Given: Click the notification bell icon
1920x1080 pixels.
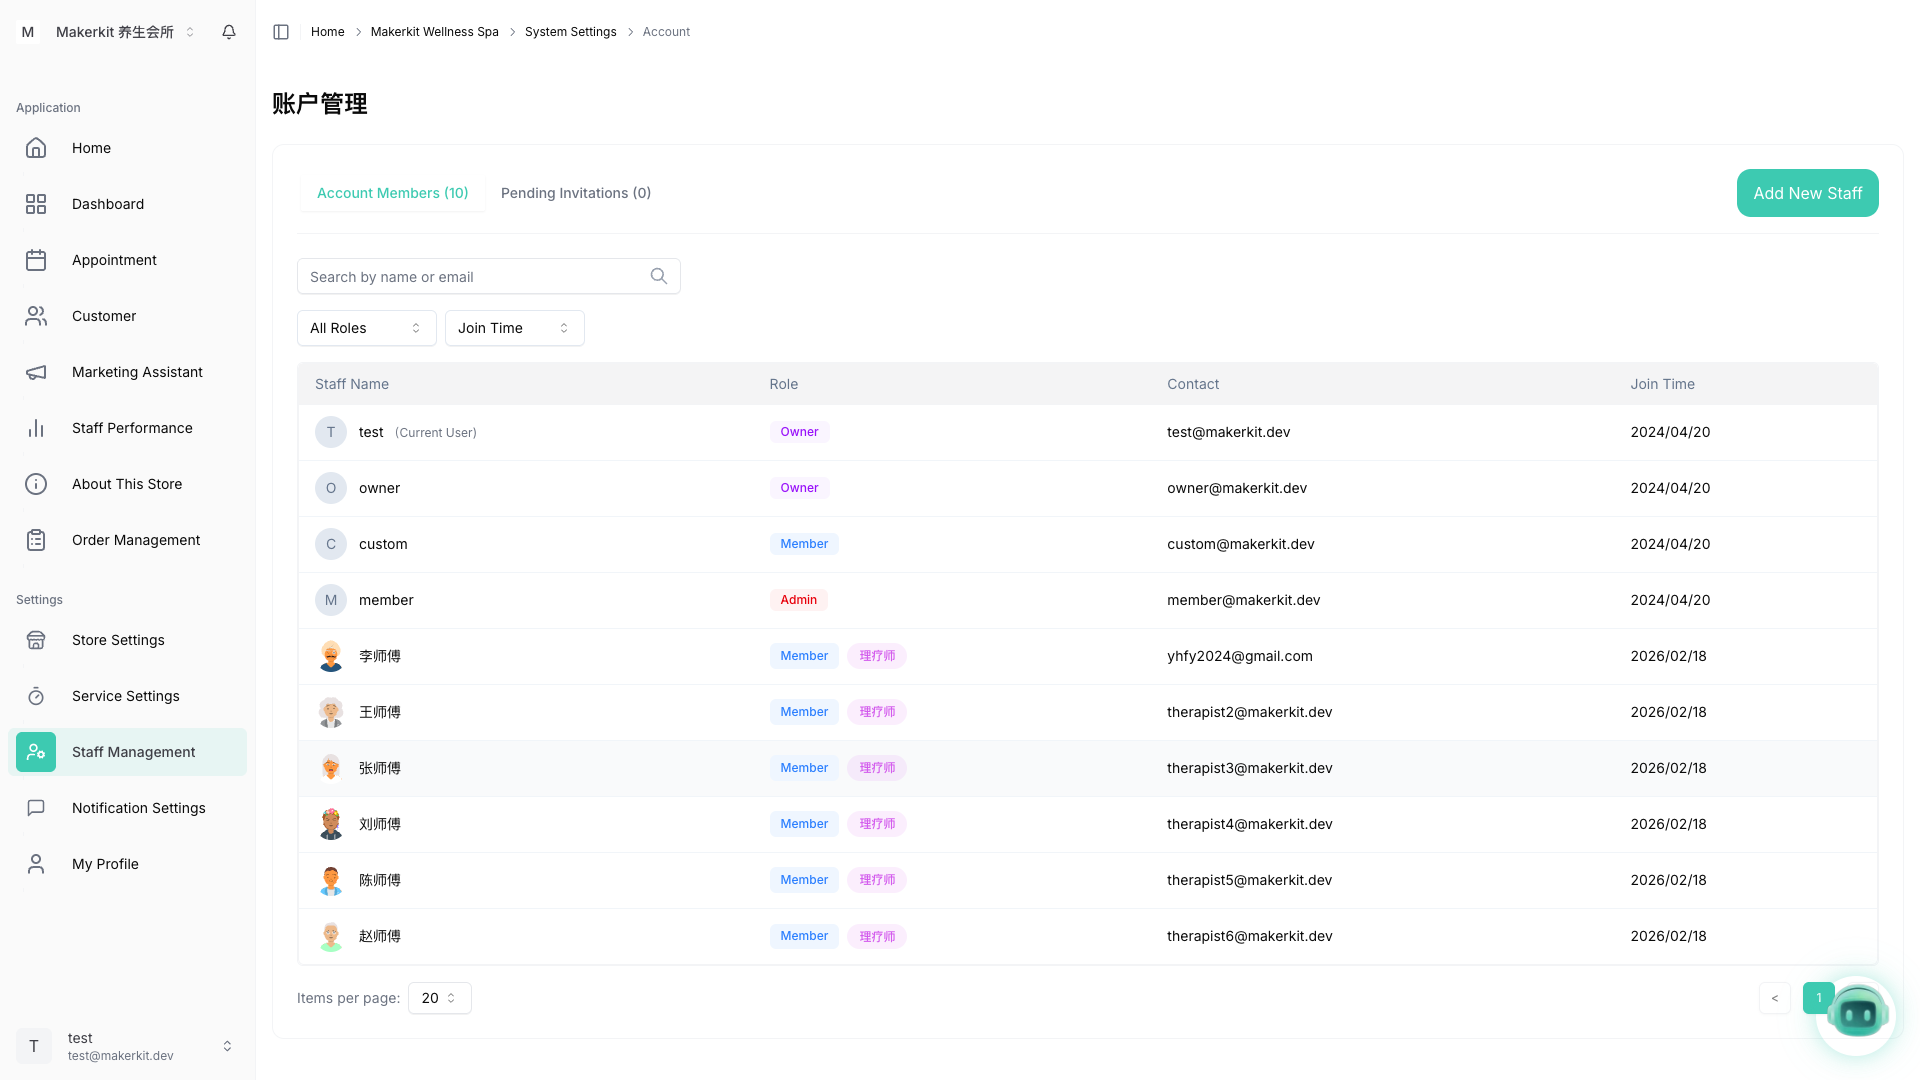Looking at the screenshot, I should tap(229, 32).
